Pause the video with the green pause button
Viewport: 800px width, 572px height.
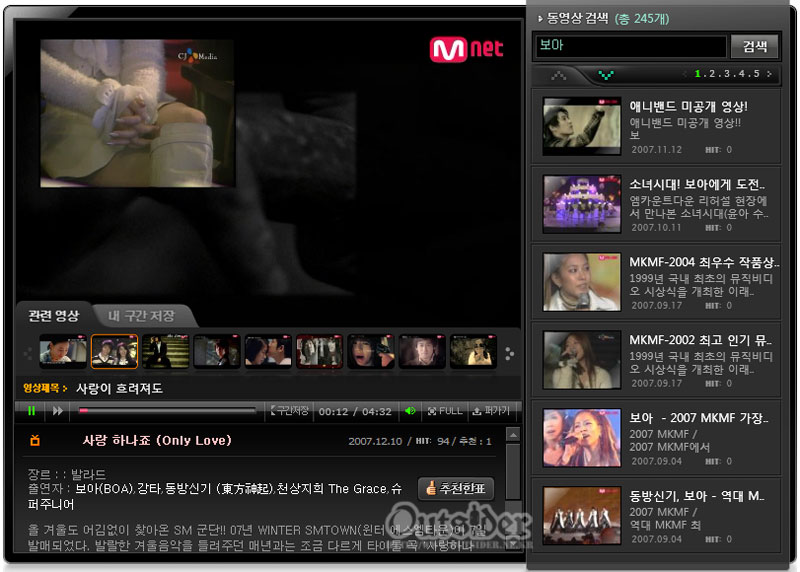tap(32, 411)
